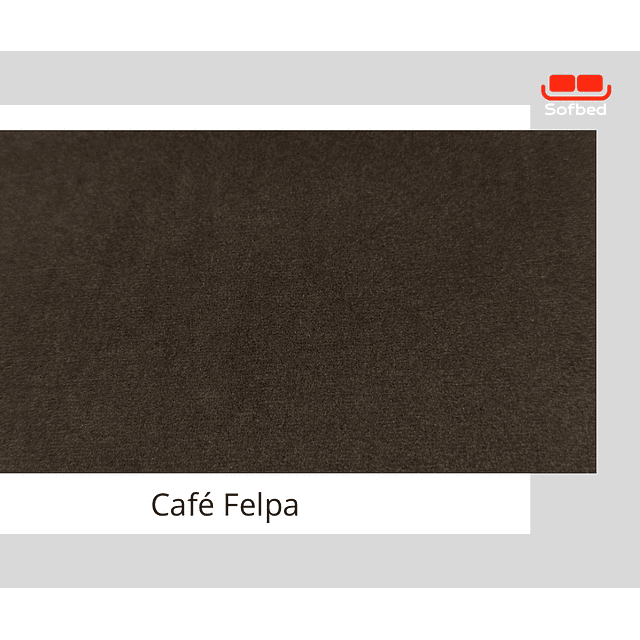640x640 pixels.
Task: Click the white strip above the fabric sample
Action: (x=265, y=118)
